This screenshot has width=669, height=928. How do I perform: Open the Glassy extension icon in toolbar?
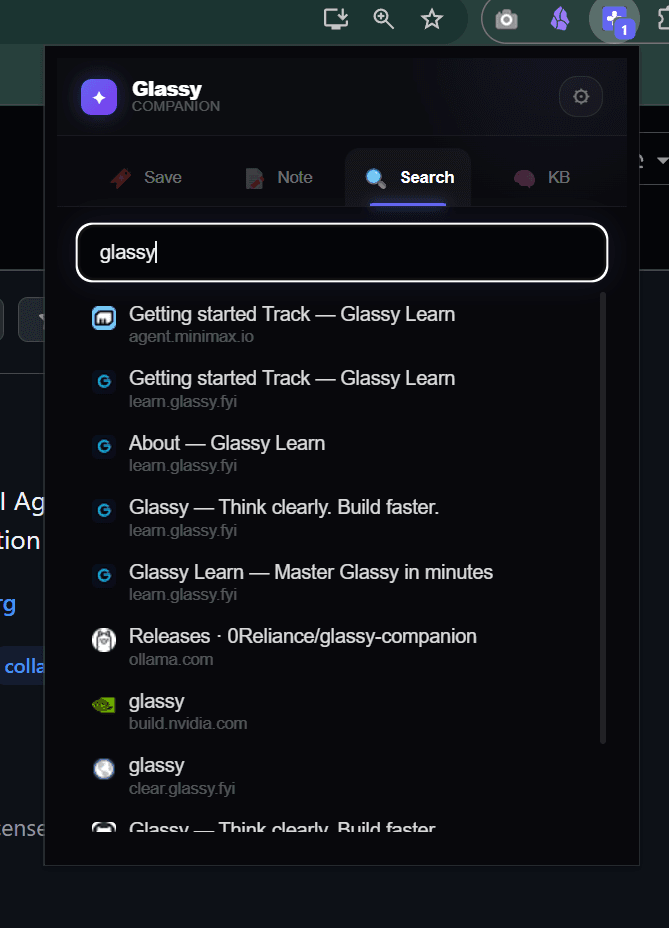(x=615, y=20)
